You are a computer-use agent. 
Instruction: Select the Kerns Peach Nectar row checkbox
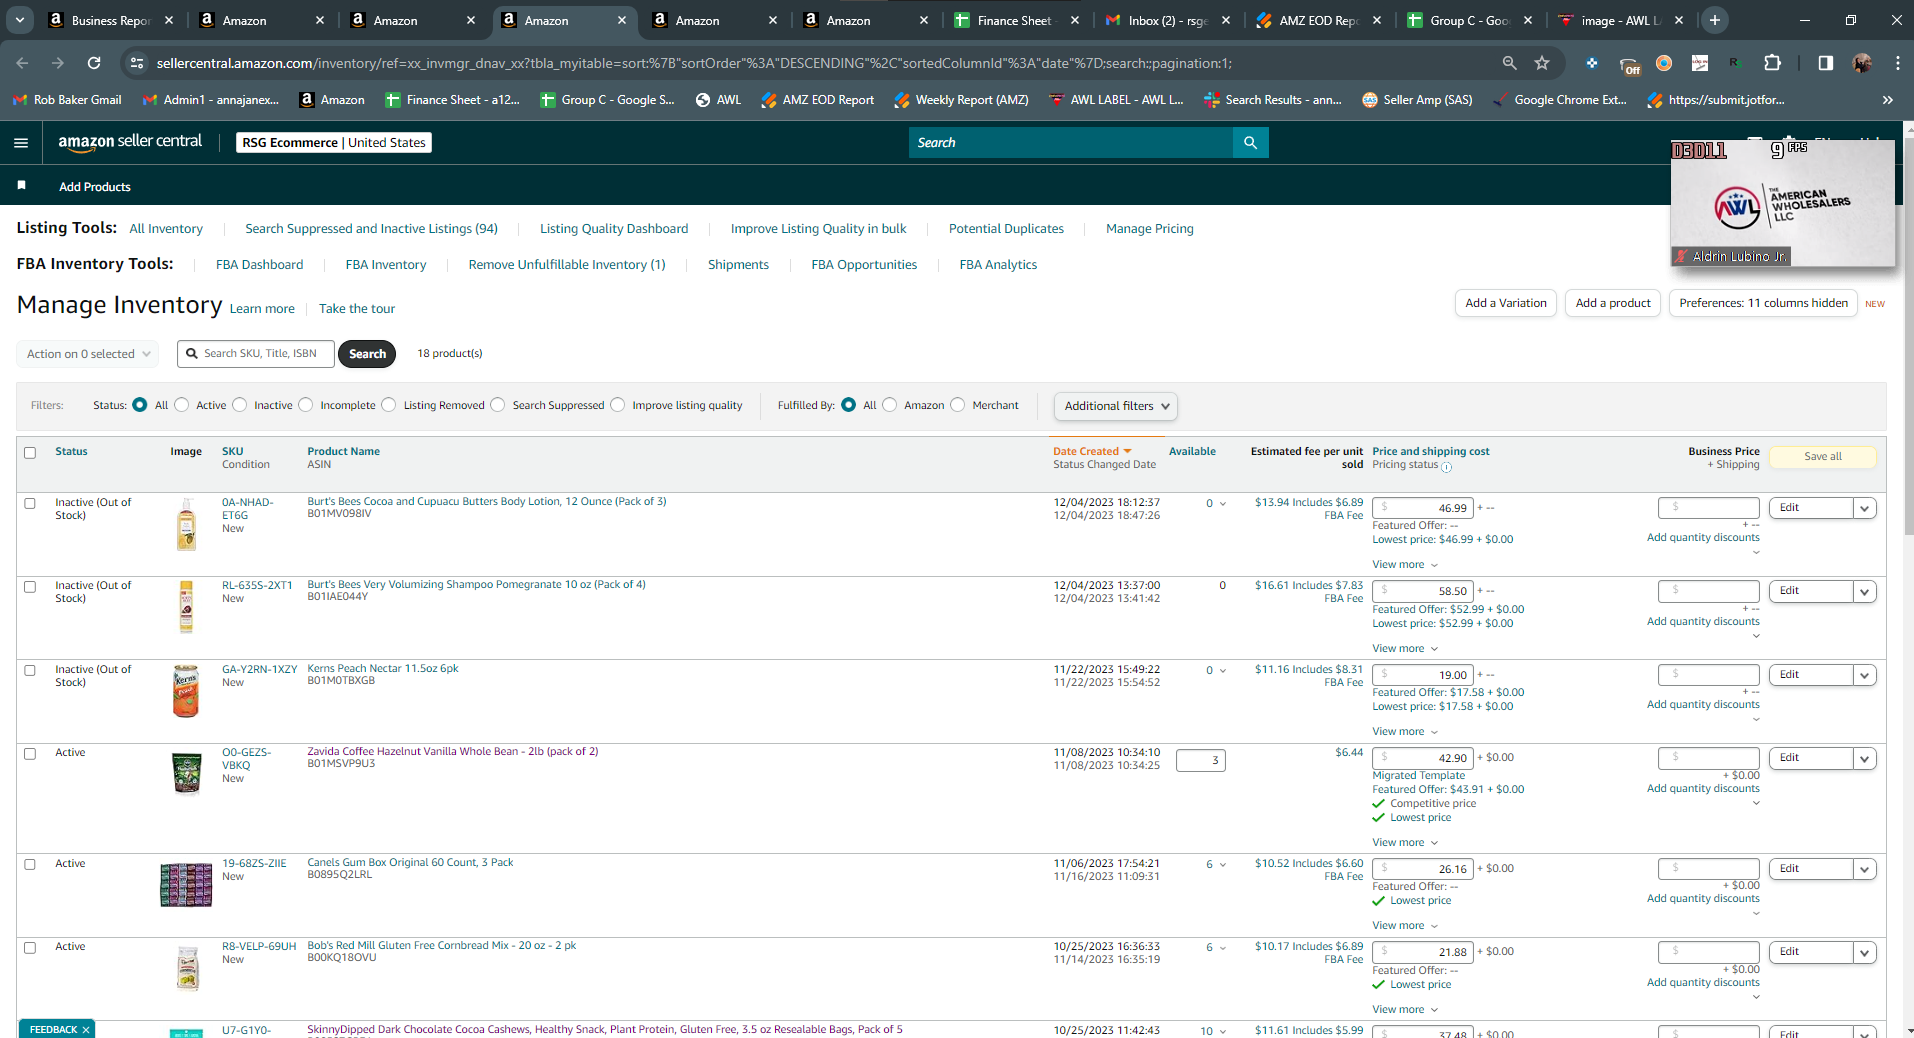pos(30,671)
